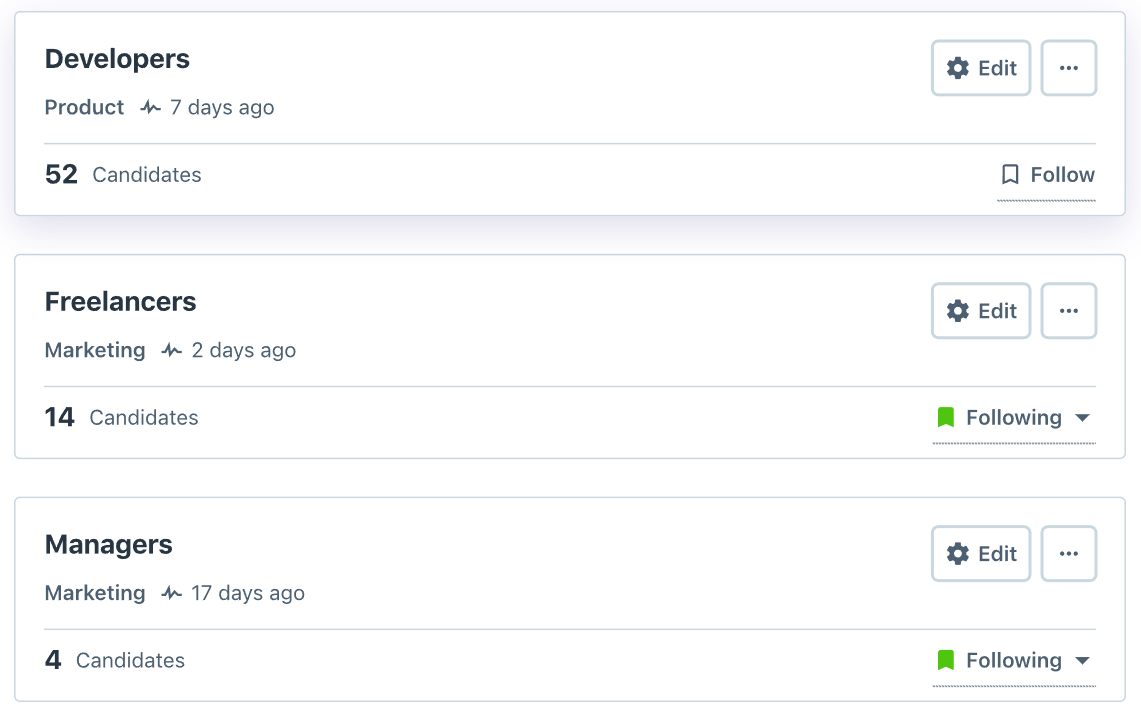Expand the Following dropdown arrow for Managers
This screenshot has height=722, width=1141.
(1082, 661)
